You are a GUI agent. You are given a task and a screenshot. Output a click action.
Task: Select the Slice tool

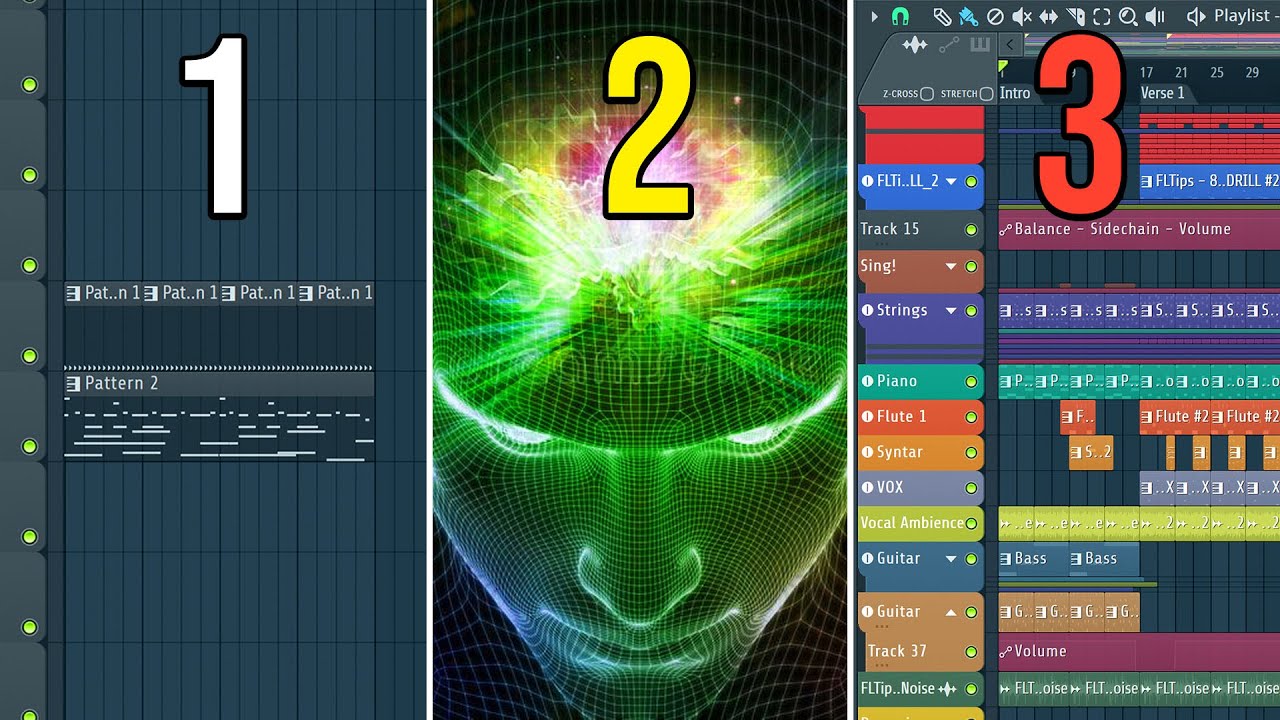point(1076,16)
